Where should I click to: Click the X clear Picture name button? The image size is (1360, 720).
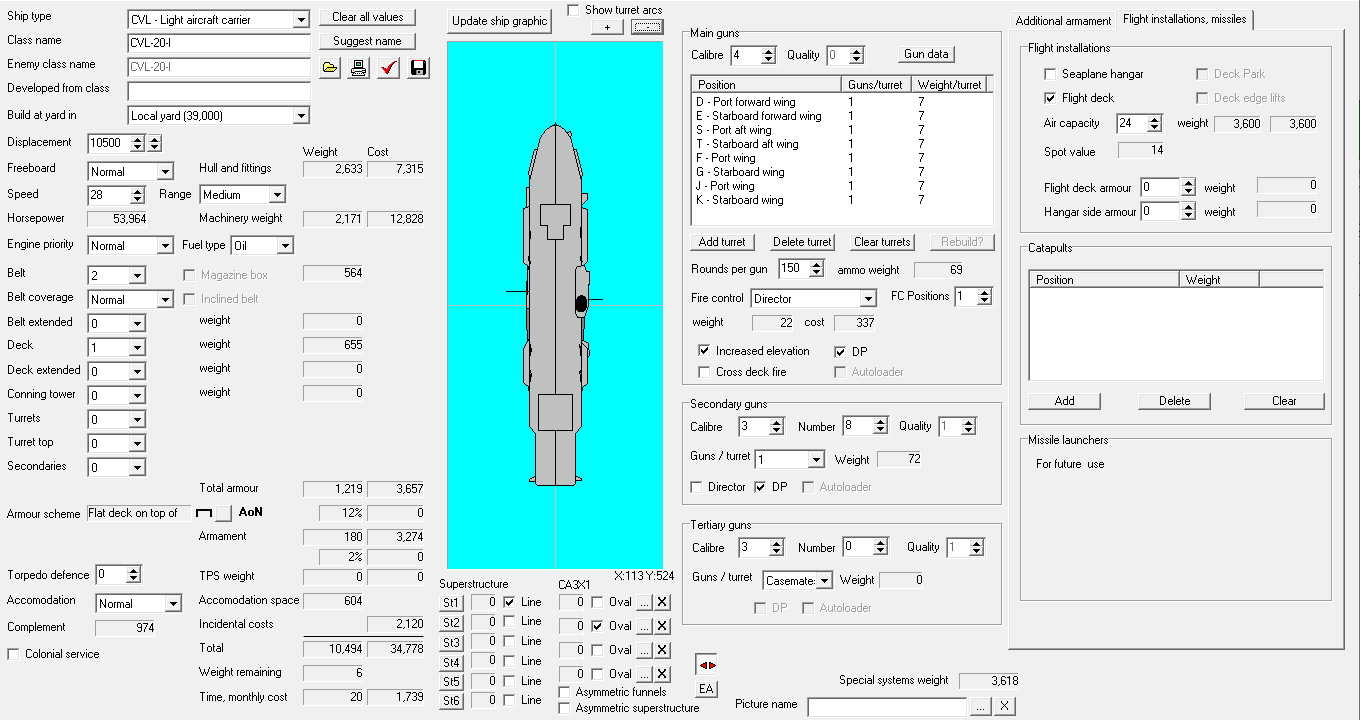[1005, 706]
